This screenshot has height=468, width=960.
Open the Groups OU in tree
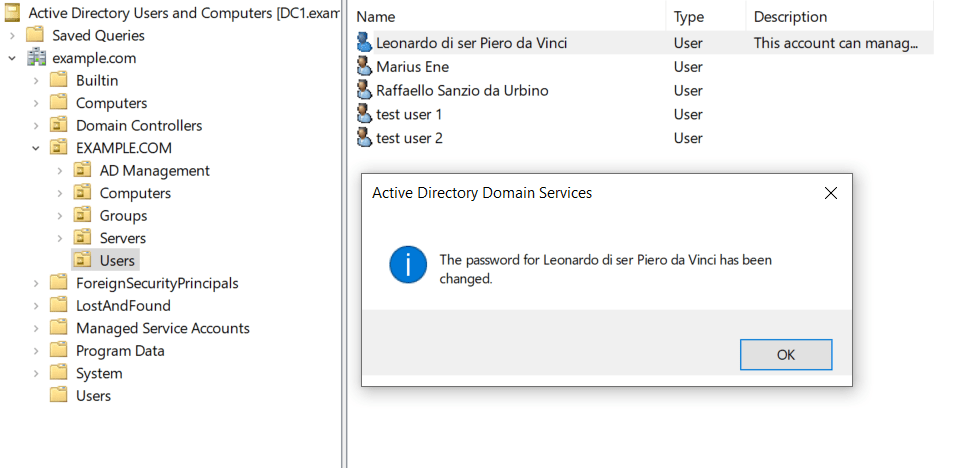tap(123, 215)
